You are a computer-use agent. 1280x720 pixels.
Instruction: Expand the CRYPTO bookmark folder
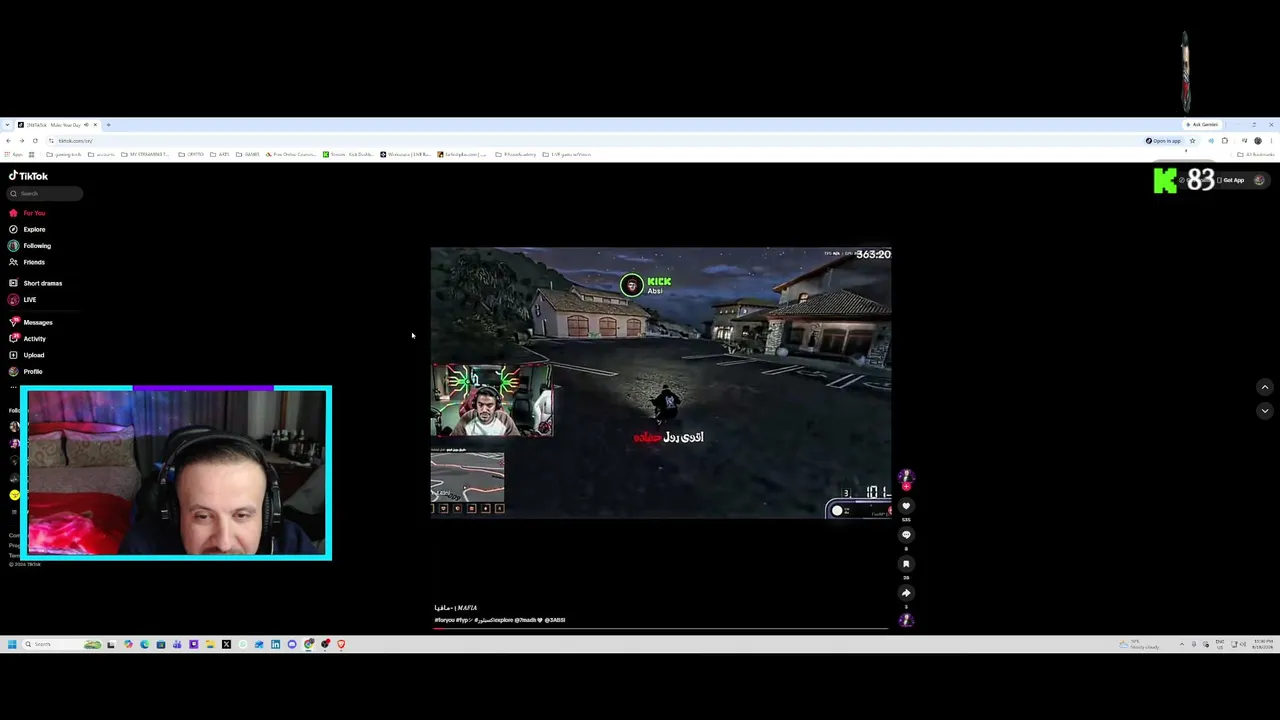tap(192, 155)
